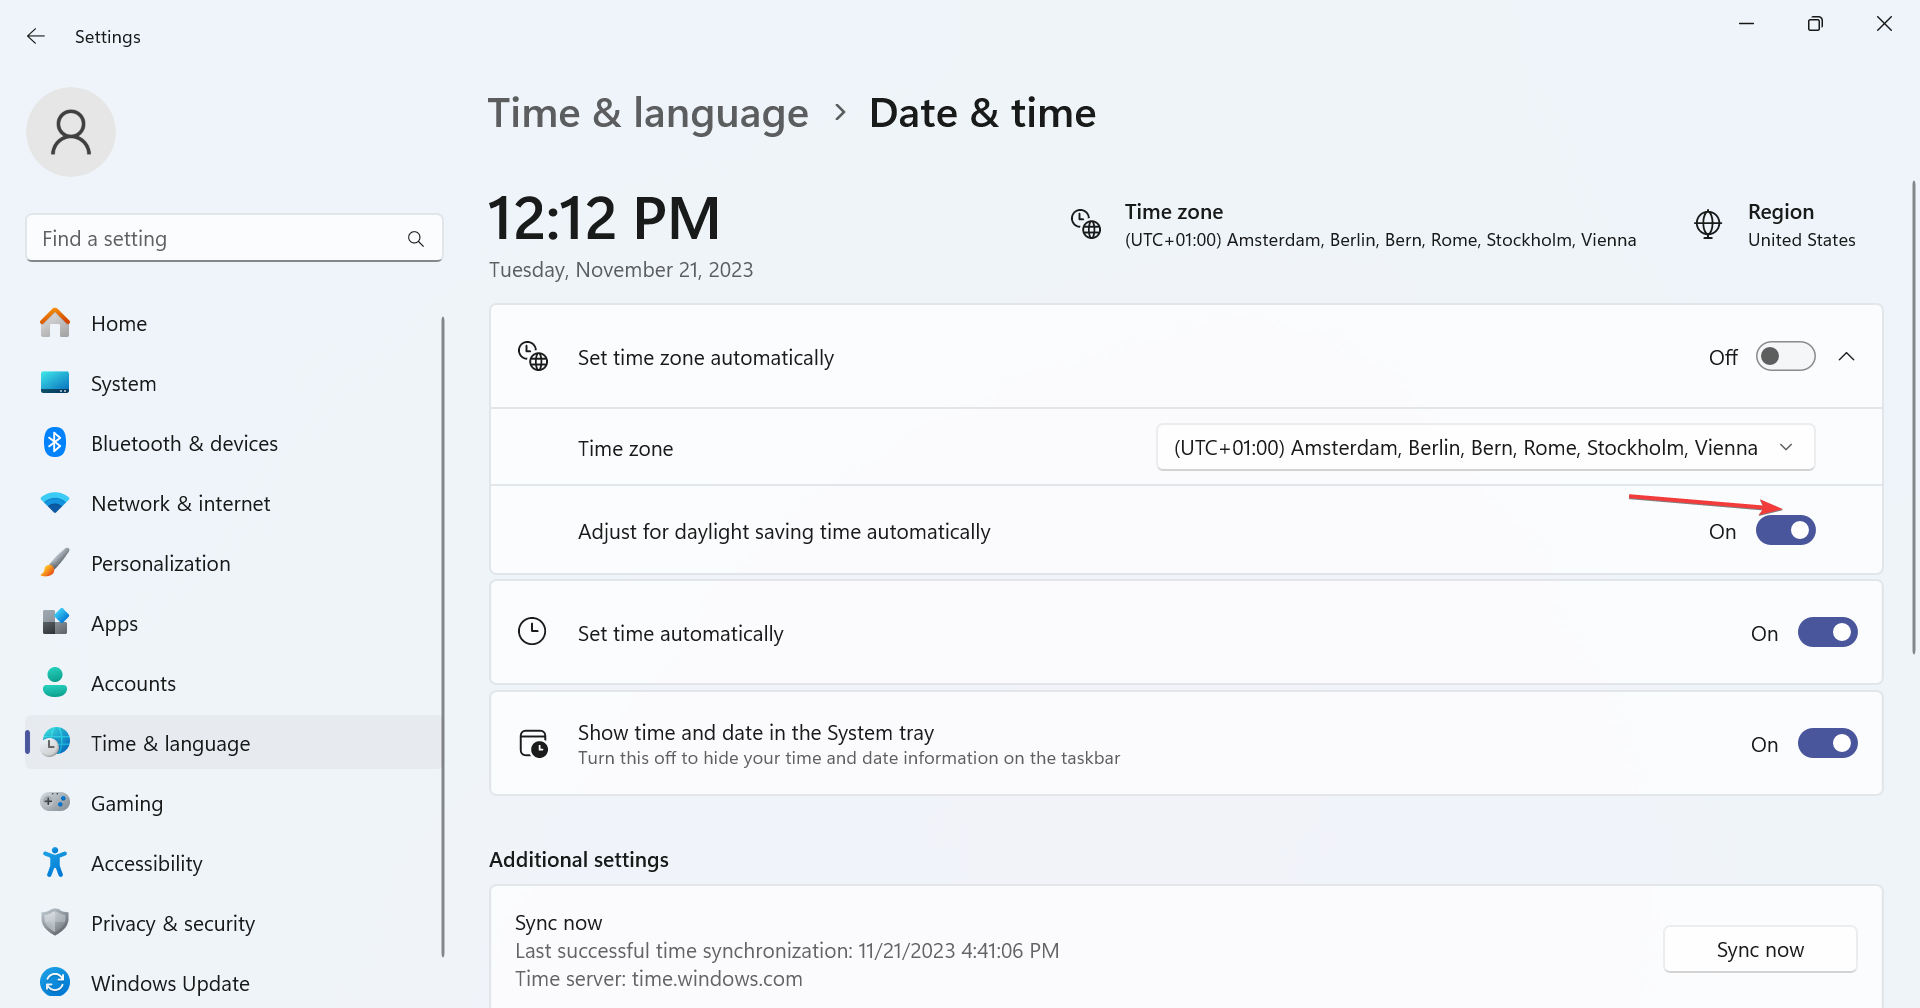
Task: Toggle Show time and date in System tray
Action: click(1827, 744)
